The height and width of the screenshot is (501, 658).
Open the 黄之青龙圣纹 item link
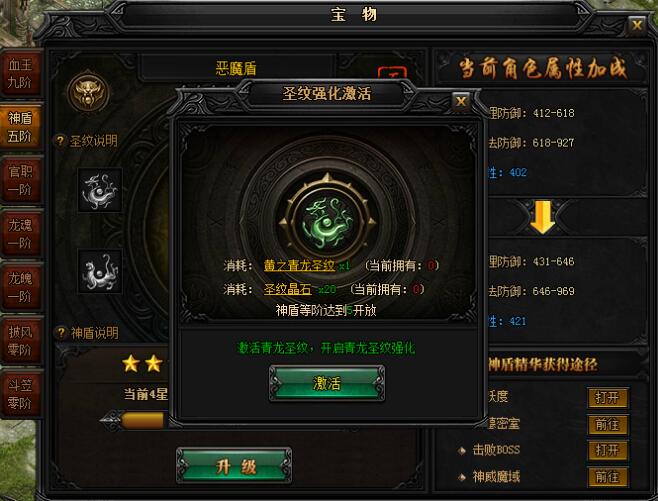click(x=299, y=266)
